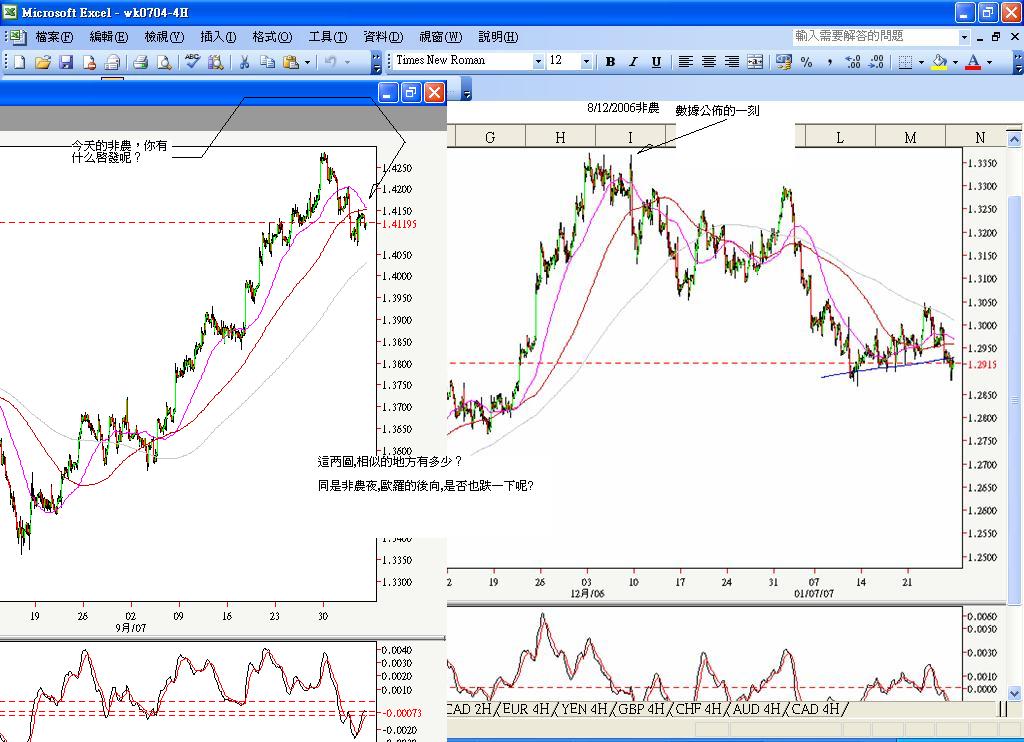This screenshot has width=1024, height=742.
Task: Expand the Borders dropdown arrow
Action: (921, 62)
